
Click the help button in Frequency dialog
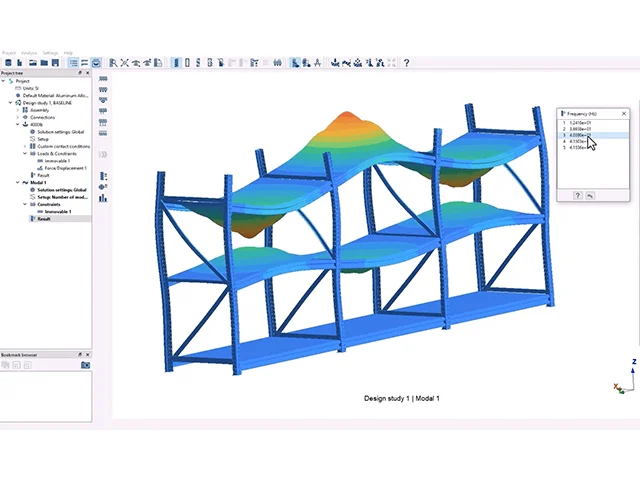[x=578, y=196]
